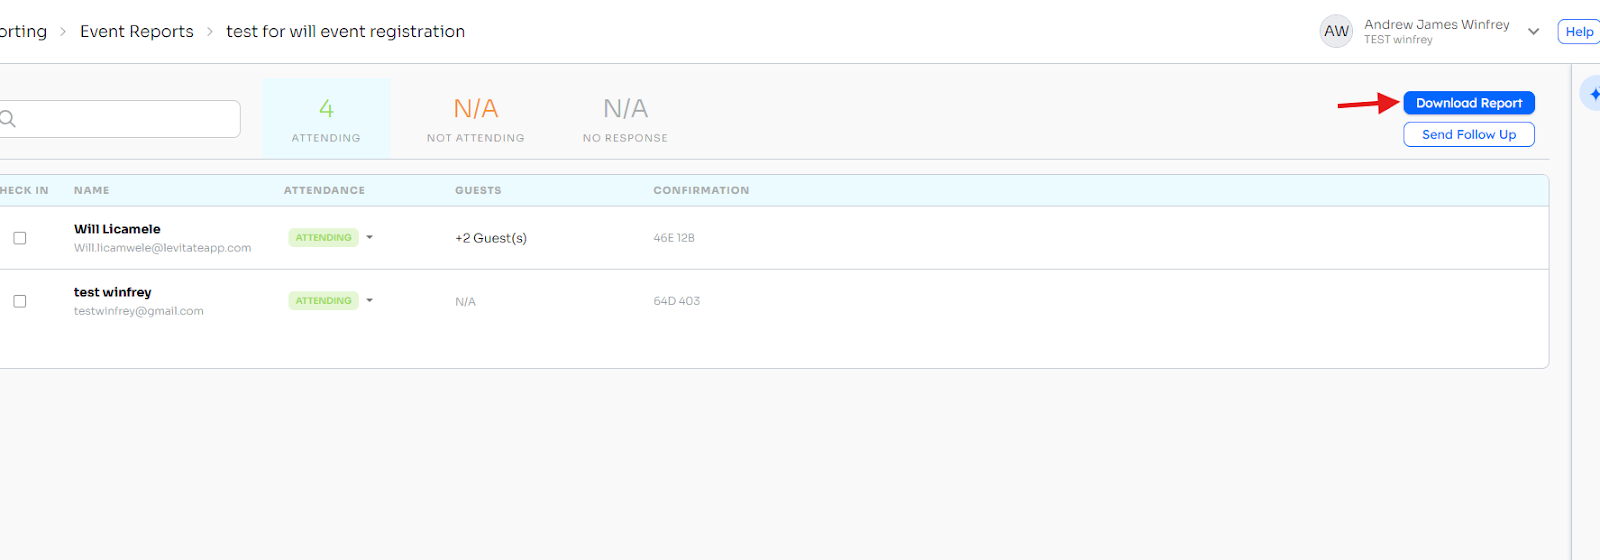Select the Not Attending tab

(x=476, y=119)
